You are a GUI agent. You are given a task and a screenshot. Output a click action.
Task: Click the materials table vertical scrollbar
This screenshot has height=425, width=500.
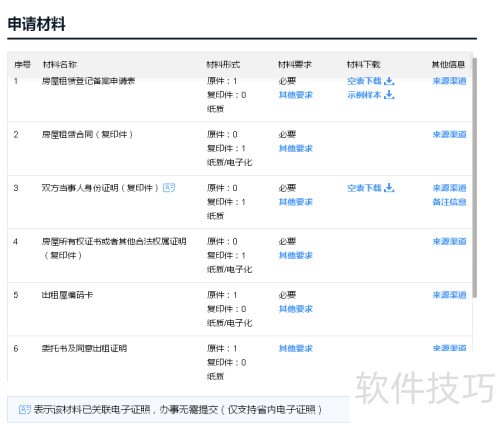click(x=475, y=178)
